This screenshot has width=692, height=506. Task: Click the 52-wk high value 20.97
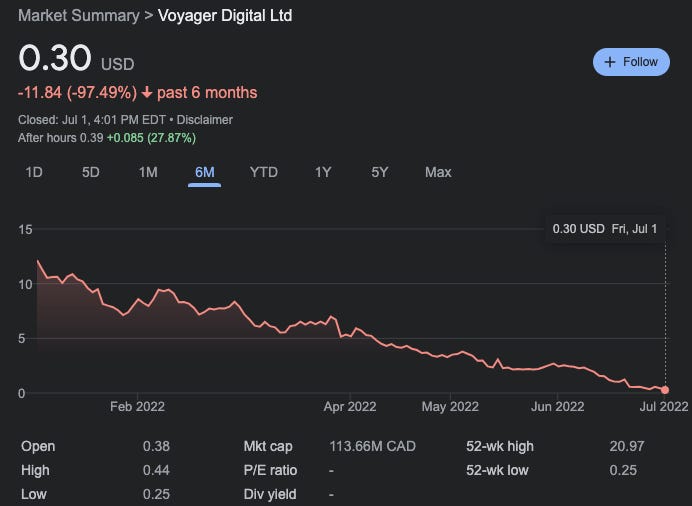(x=627, y=446)
